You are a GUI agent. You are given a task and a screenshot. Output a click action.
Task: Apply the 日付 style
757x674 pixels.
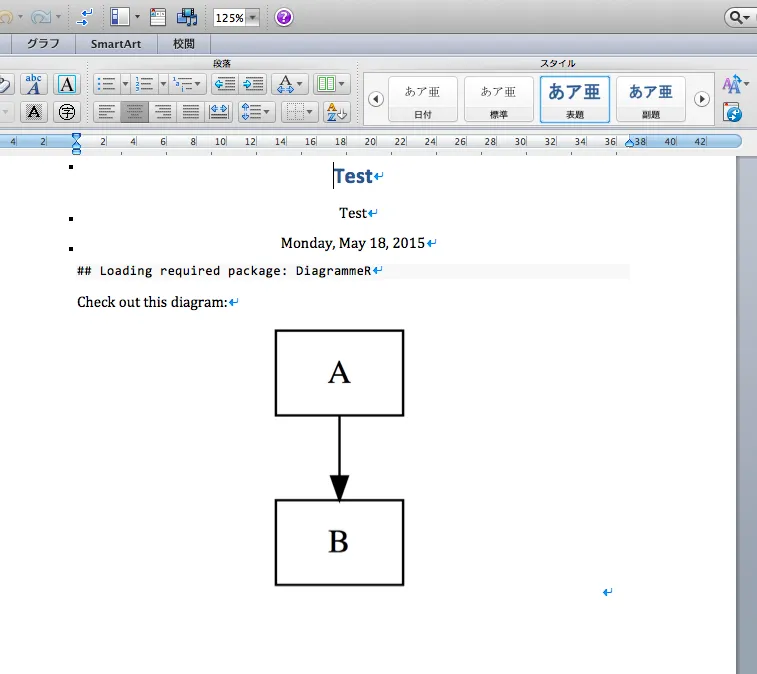click(x=422, y=99)
